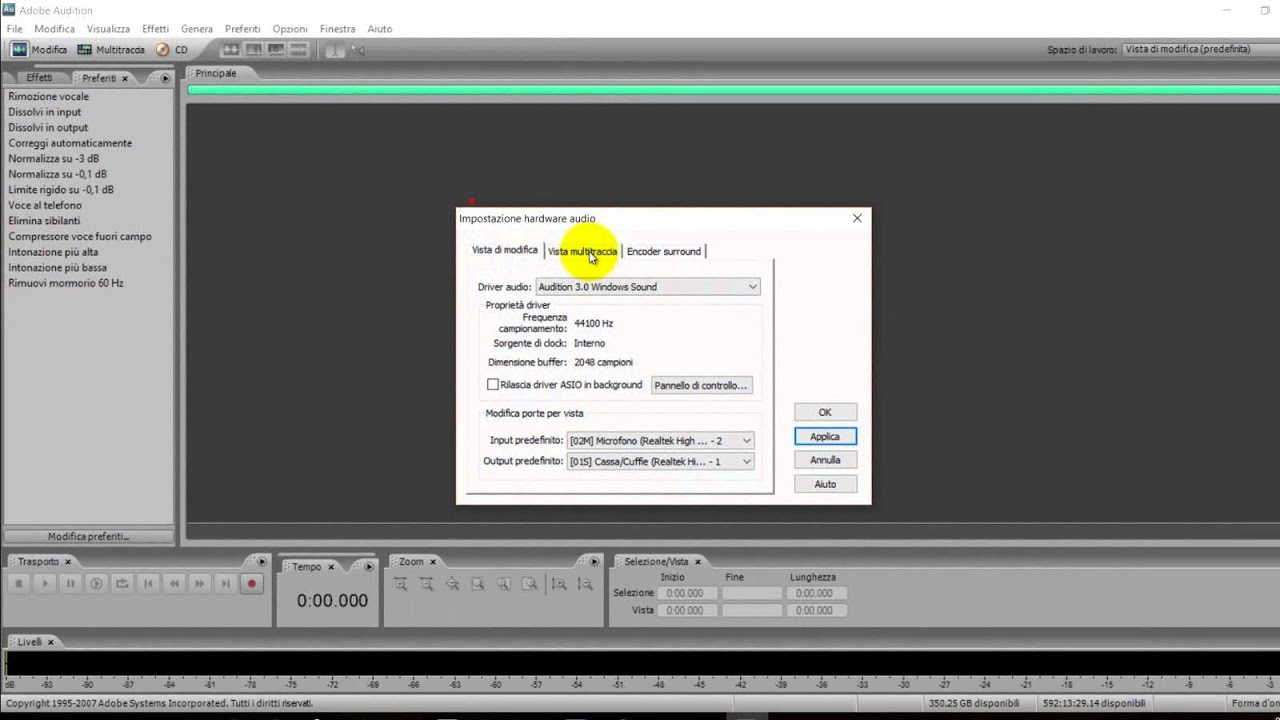Click the fourth display-mode toolbar icon

(299, 49)
